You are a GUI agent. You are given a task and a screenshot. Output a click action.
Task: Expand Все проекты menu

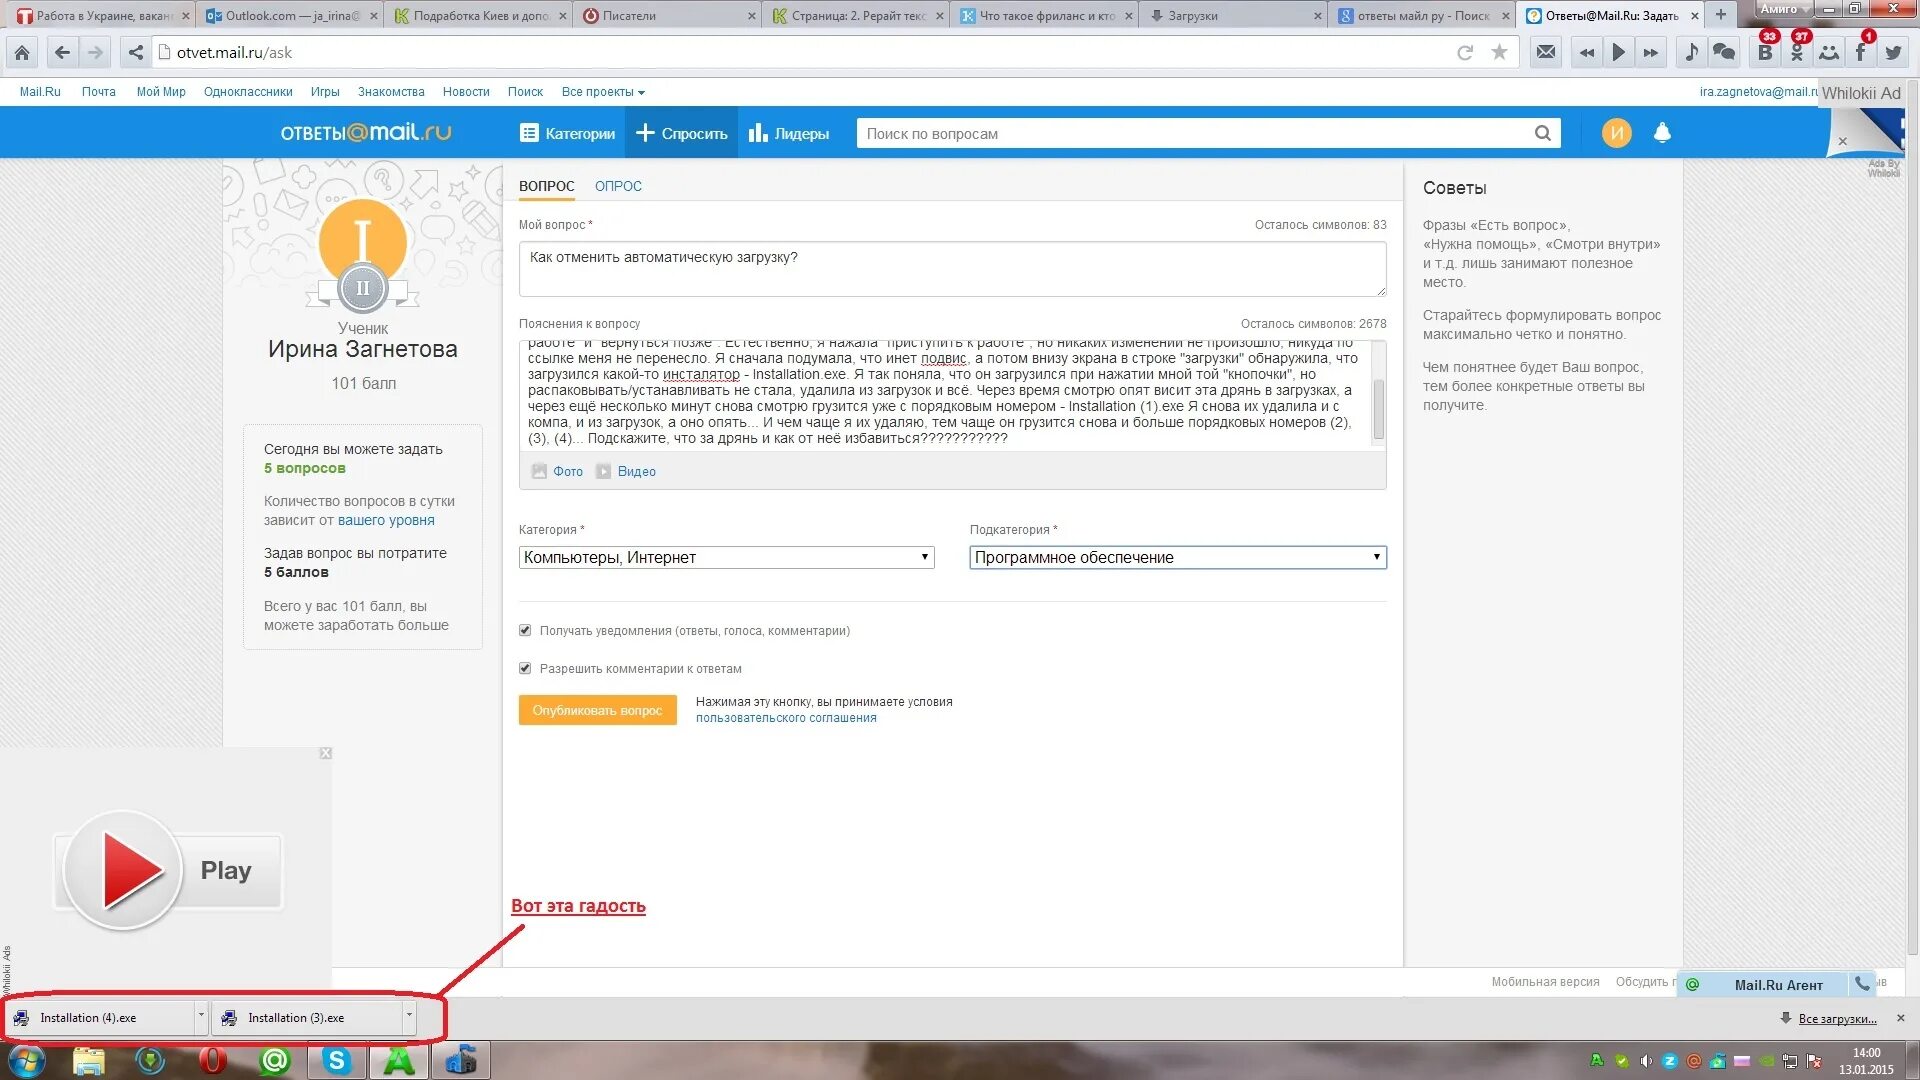(602, 92)
